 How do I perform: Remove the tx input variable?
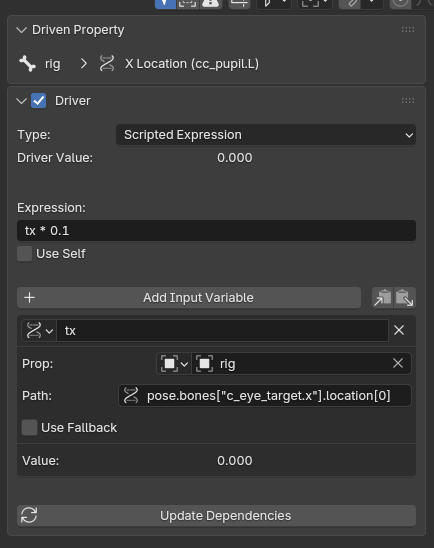coord(399,330)
